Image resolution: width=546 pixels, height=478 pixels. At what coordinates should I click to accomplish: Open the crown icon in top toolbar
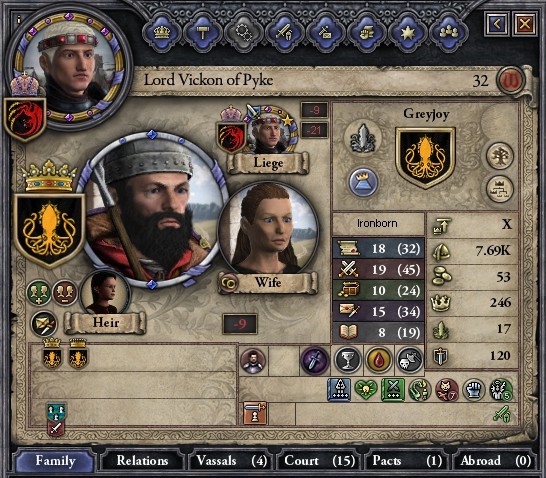pos(162,33)
